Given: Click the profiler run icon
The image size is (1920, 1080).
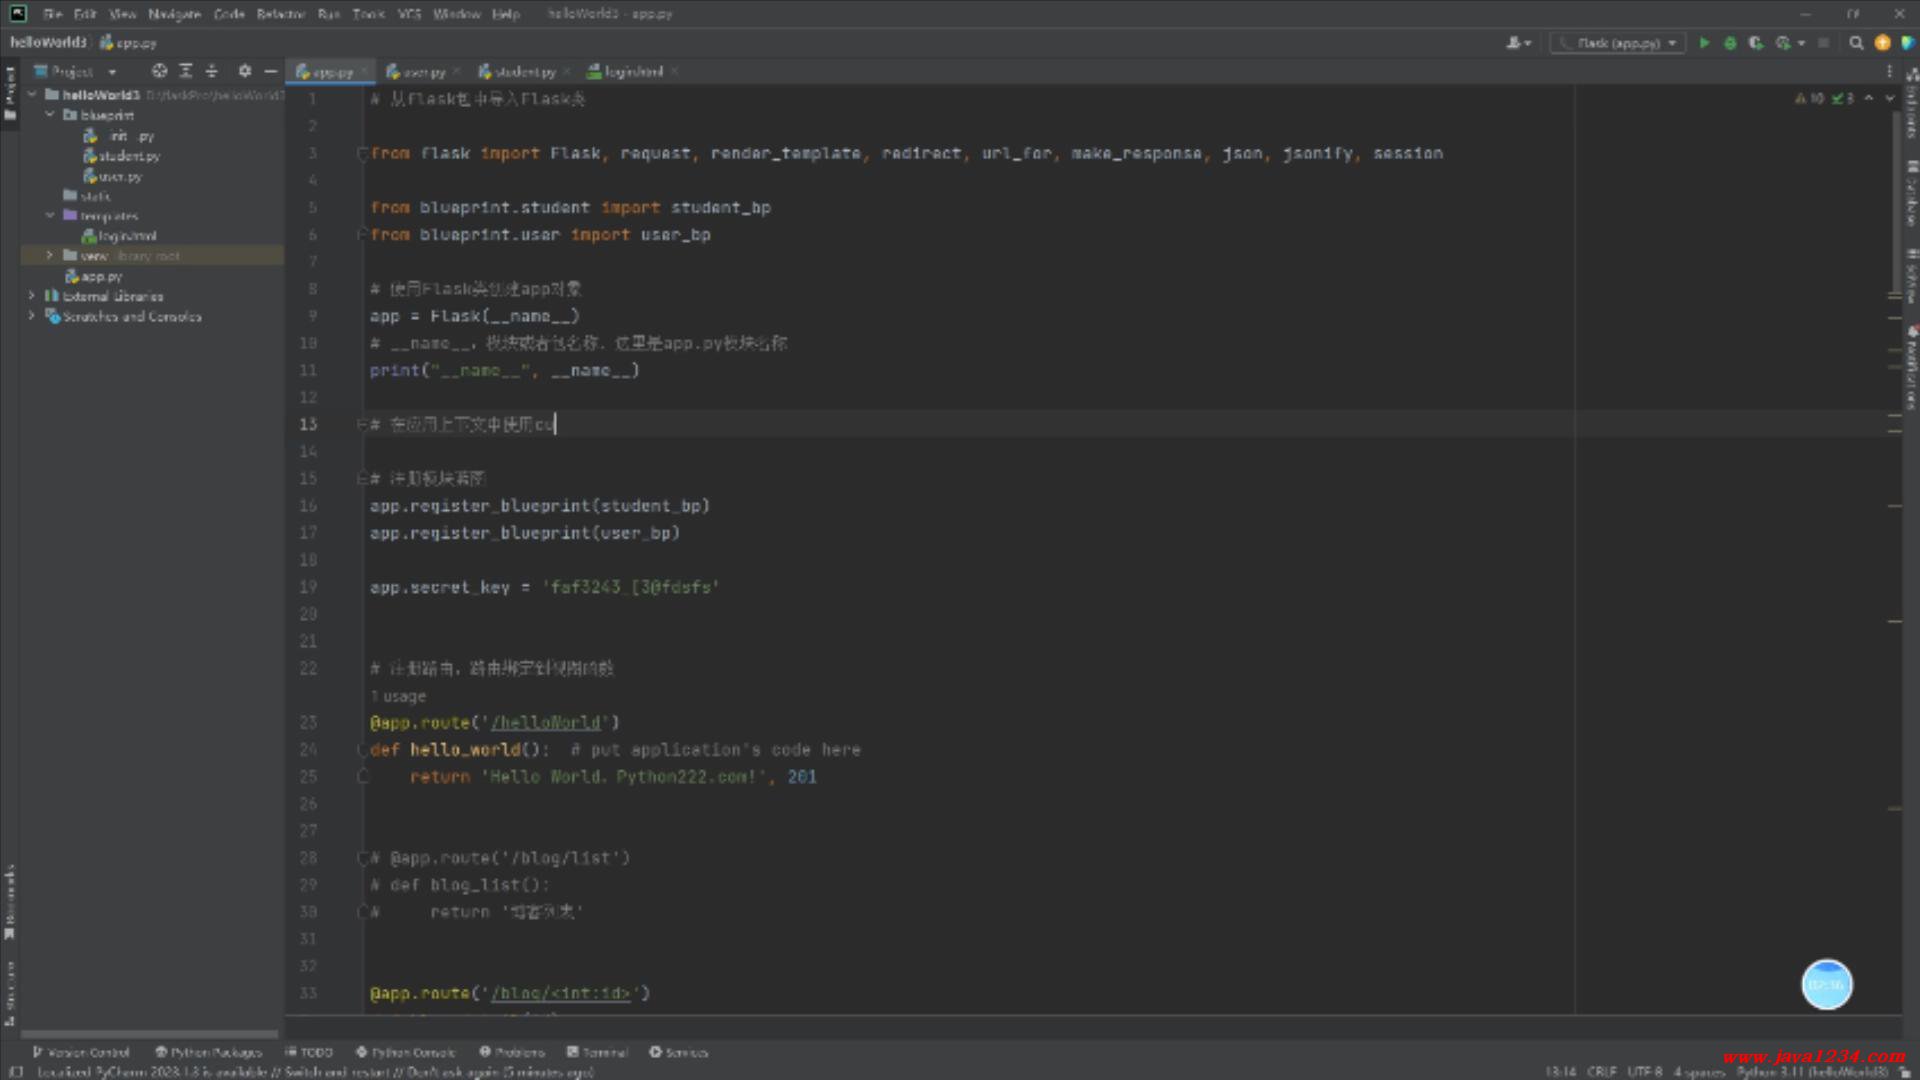Looking at the screenshot, I should [x=1782, y=43].
